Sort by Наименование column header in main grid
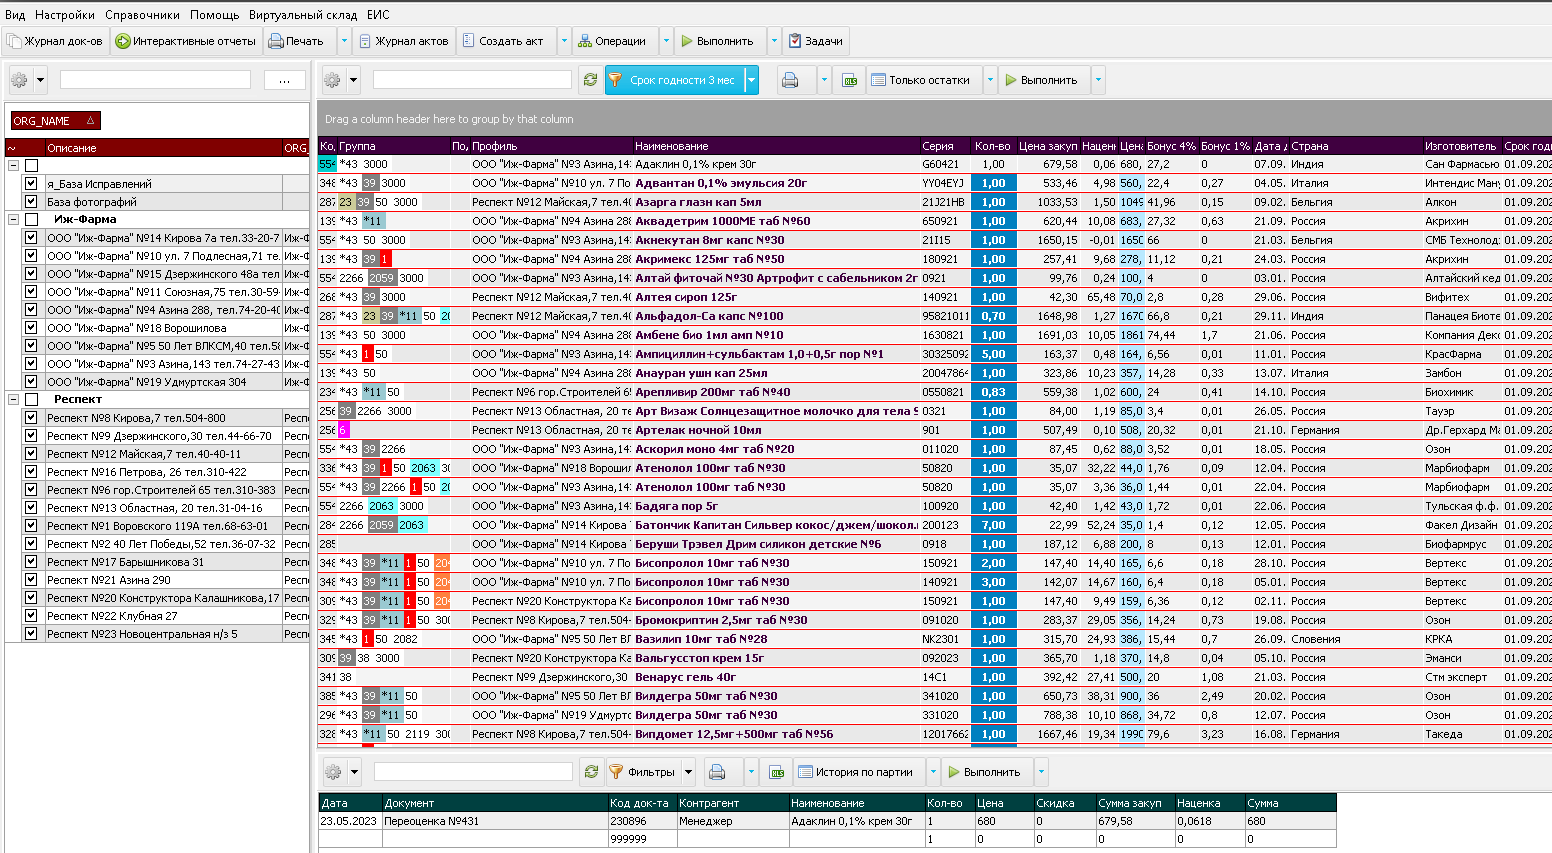The width and height of the screenshot is (1552, 853). point(775,146)
